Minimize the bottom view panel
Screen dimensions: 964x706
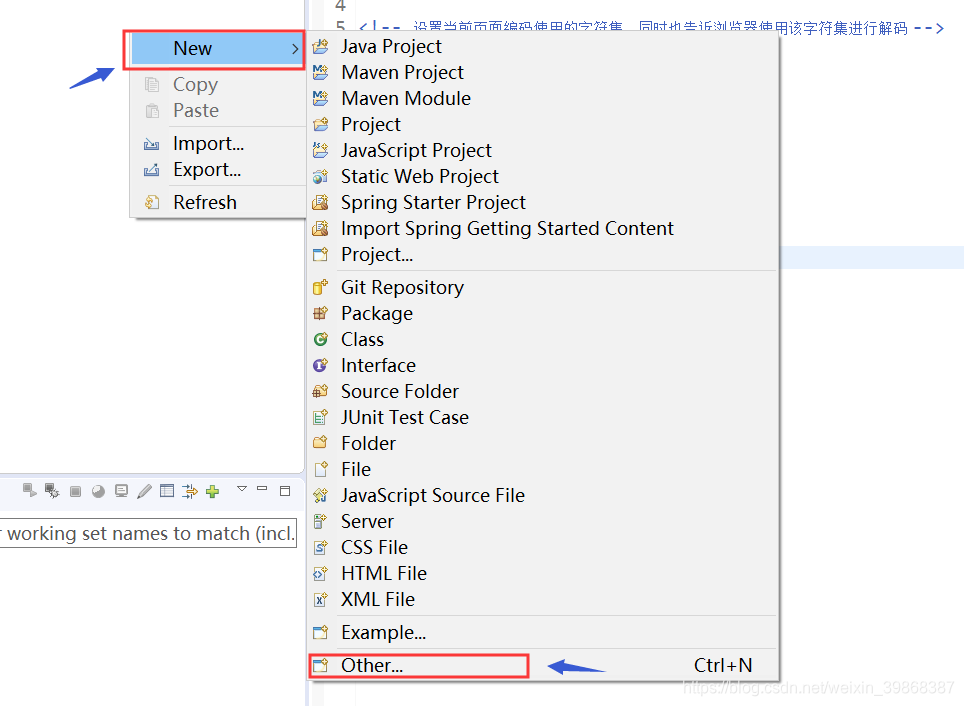263,488
